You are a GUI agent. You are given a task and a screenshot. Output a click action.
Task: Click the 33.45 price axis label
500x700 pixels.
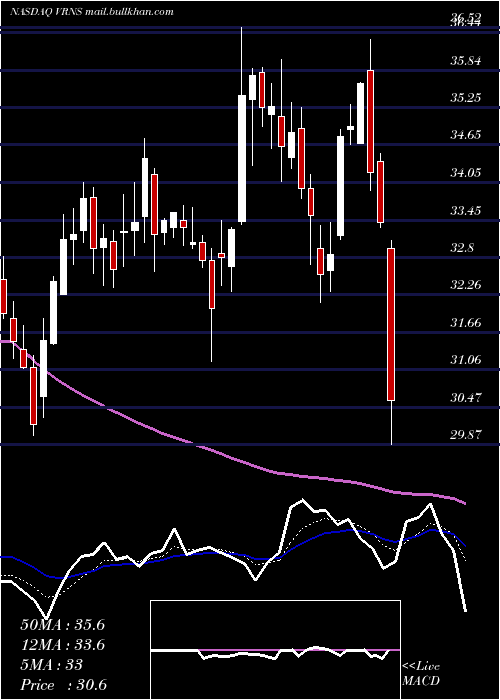point(466,211)
